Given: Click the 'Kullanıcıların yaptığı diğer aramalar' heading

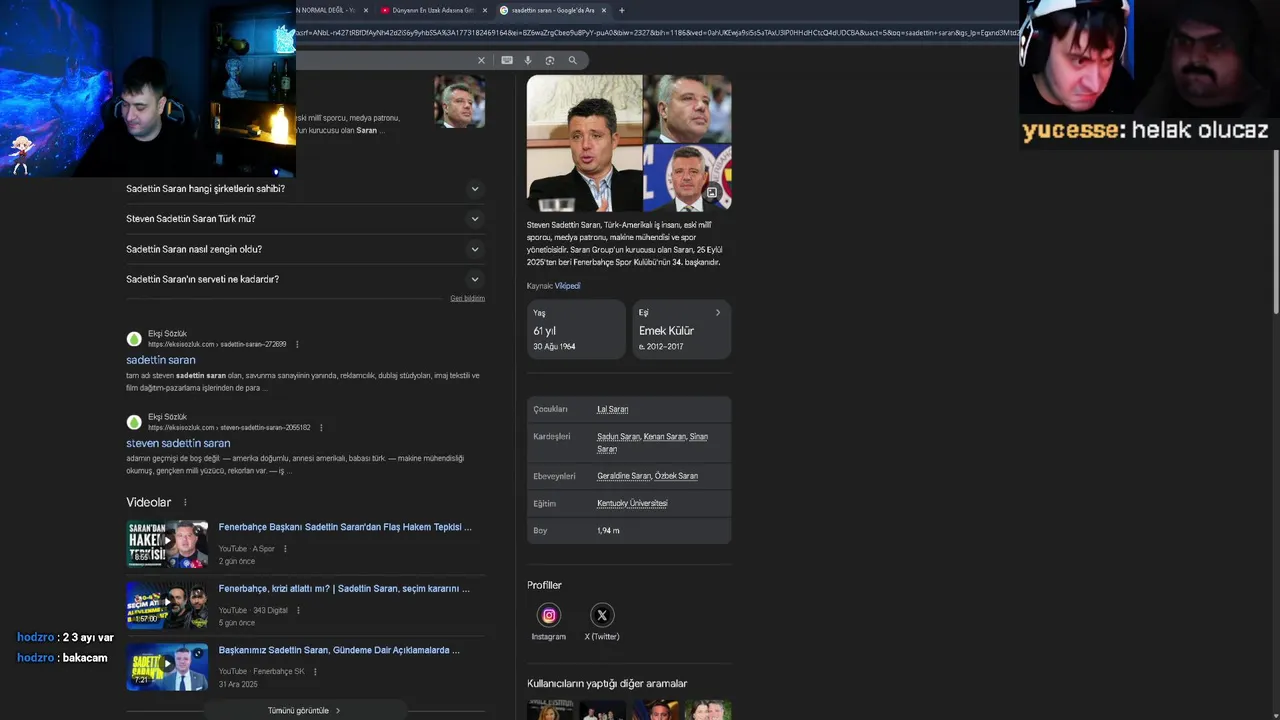Looking at the screenshot, I should click(x=607, y=684).
